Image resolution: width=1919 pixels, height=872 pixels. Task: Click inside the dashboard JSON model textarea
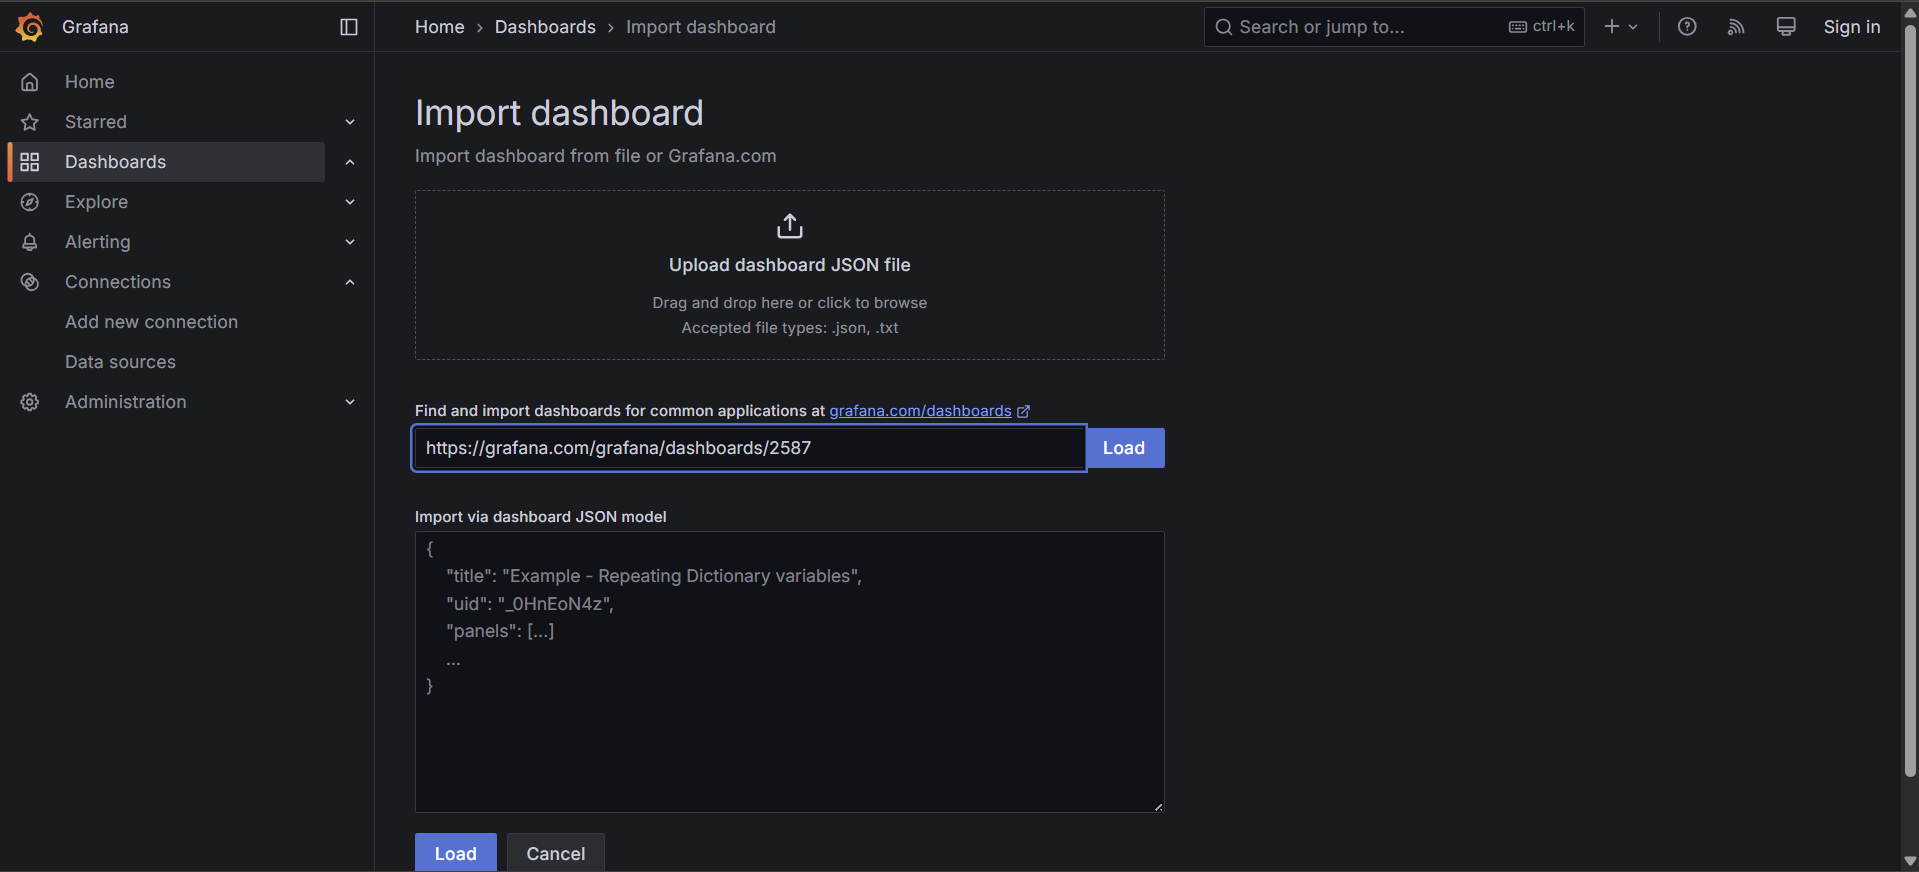pyautogui.click(x=790, y=672)
